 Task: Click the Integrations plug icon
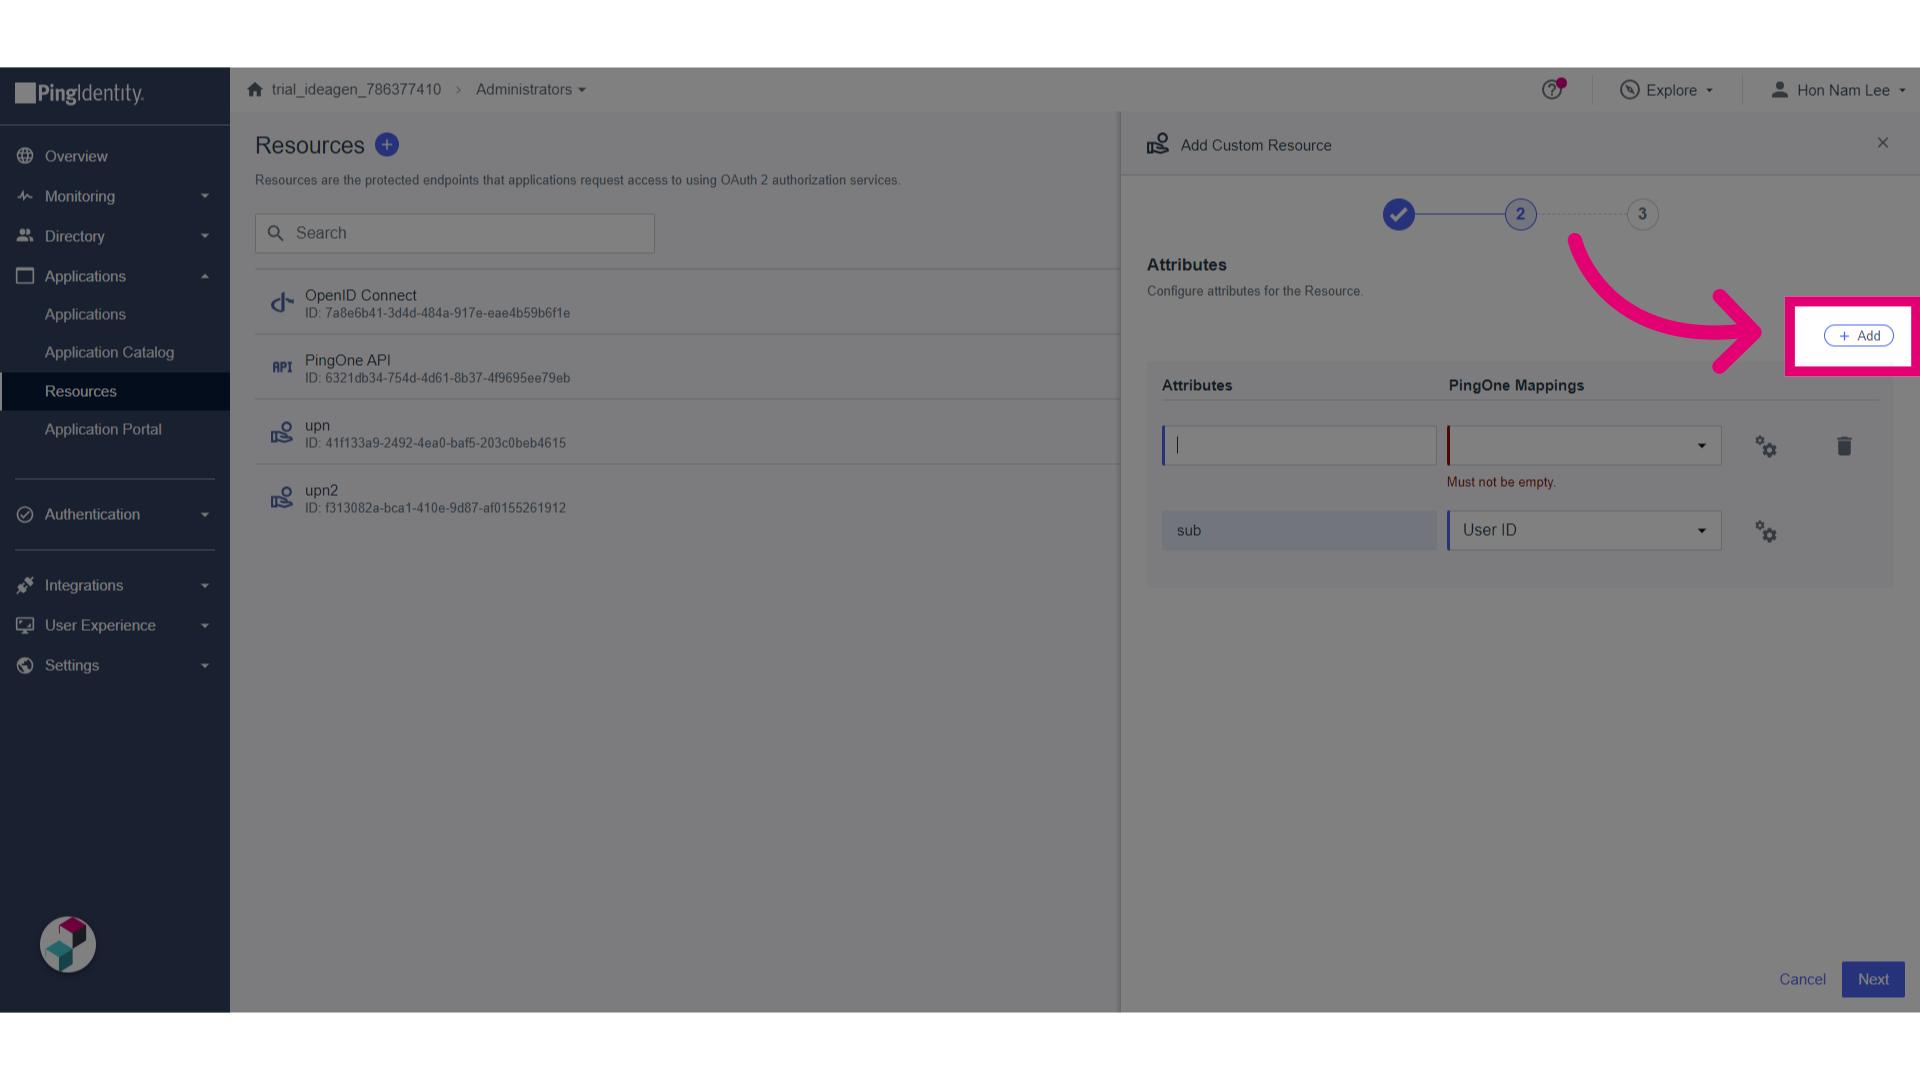click(25, 585)
